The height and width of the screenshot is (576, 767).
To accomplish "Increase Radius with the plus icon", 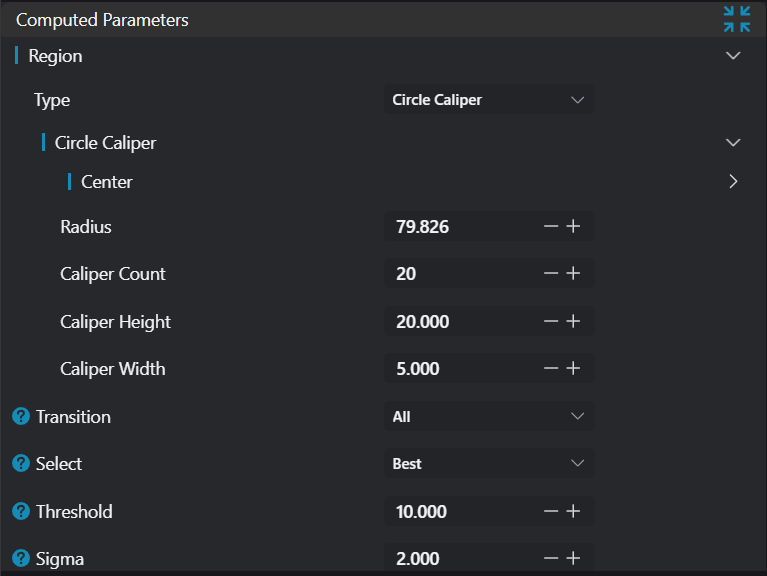I will click(573, 227).
